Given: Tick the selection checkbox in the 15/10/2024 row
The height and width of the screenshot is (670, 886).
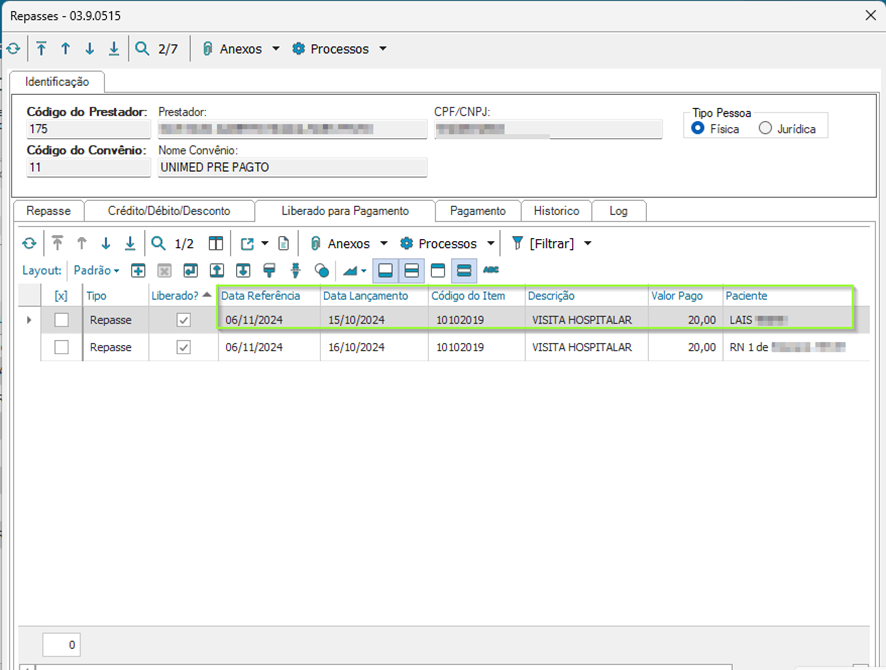Looking at the screenshot, I should [62, 320].
